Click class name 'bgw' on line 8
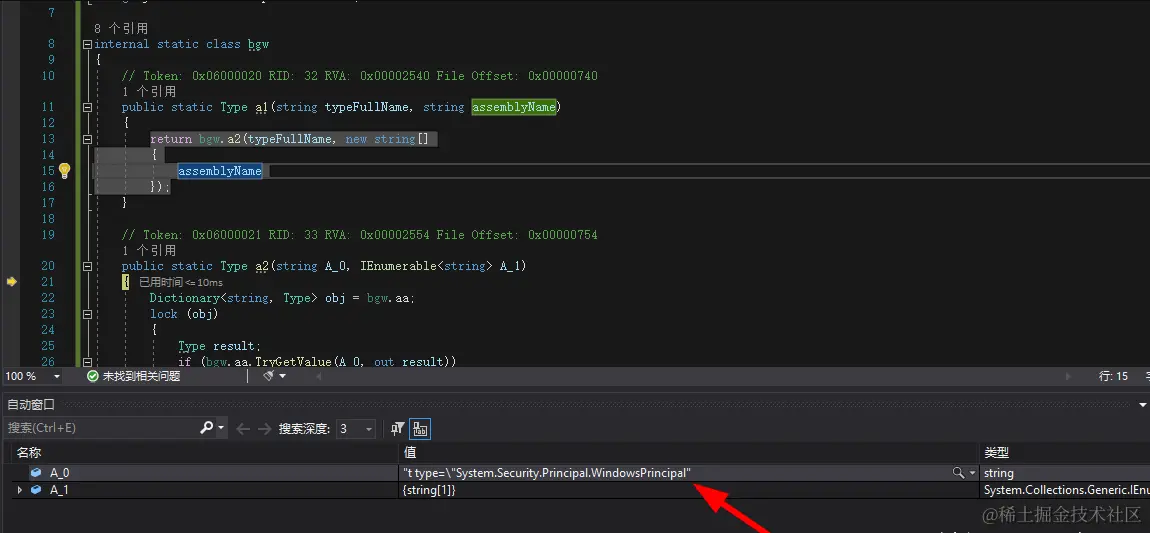This screenshot has height=533, width=1150. click(258, 44)
